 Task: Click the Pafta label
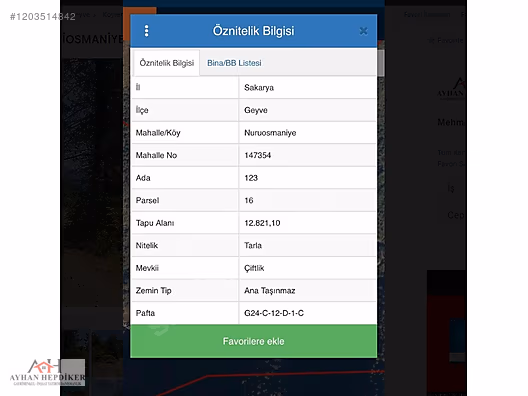(145, 313)
